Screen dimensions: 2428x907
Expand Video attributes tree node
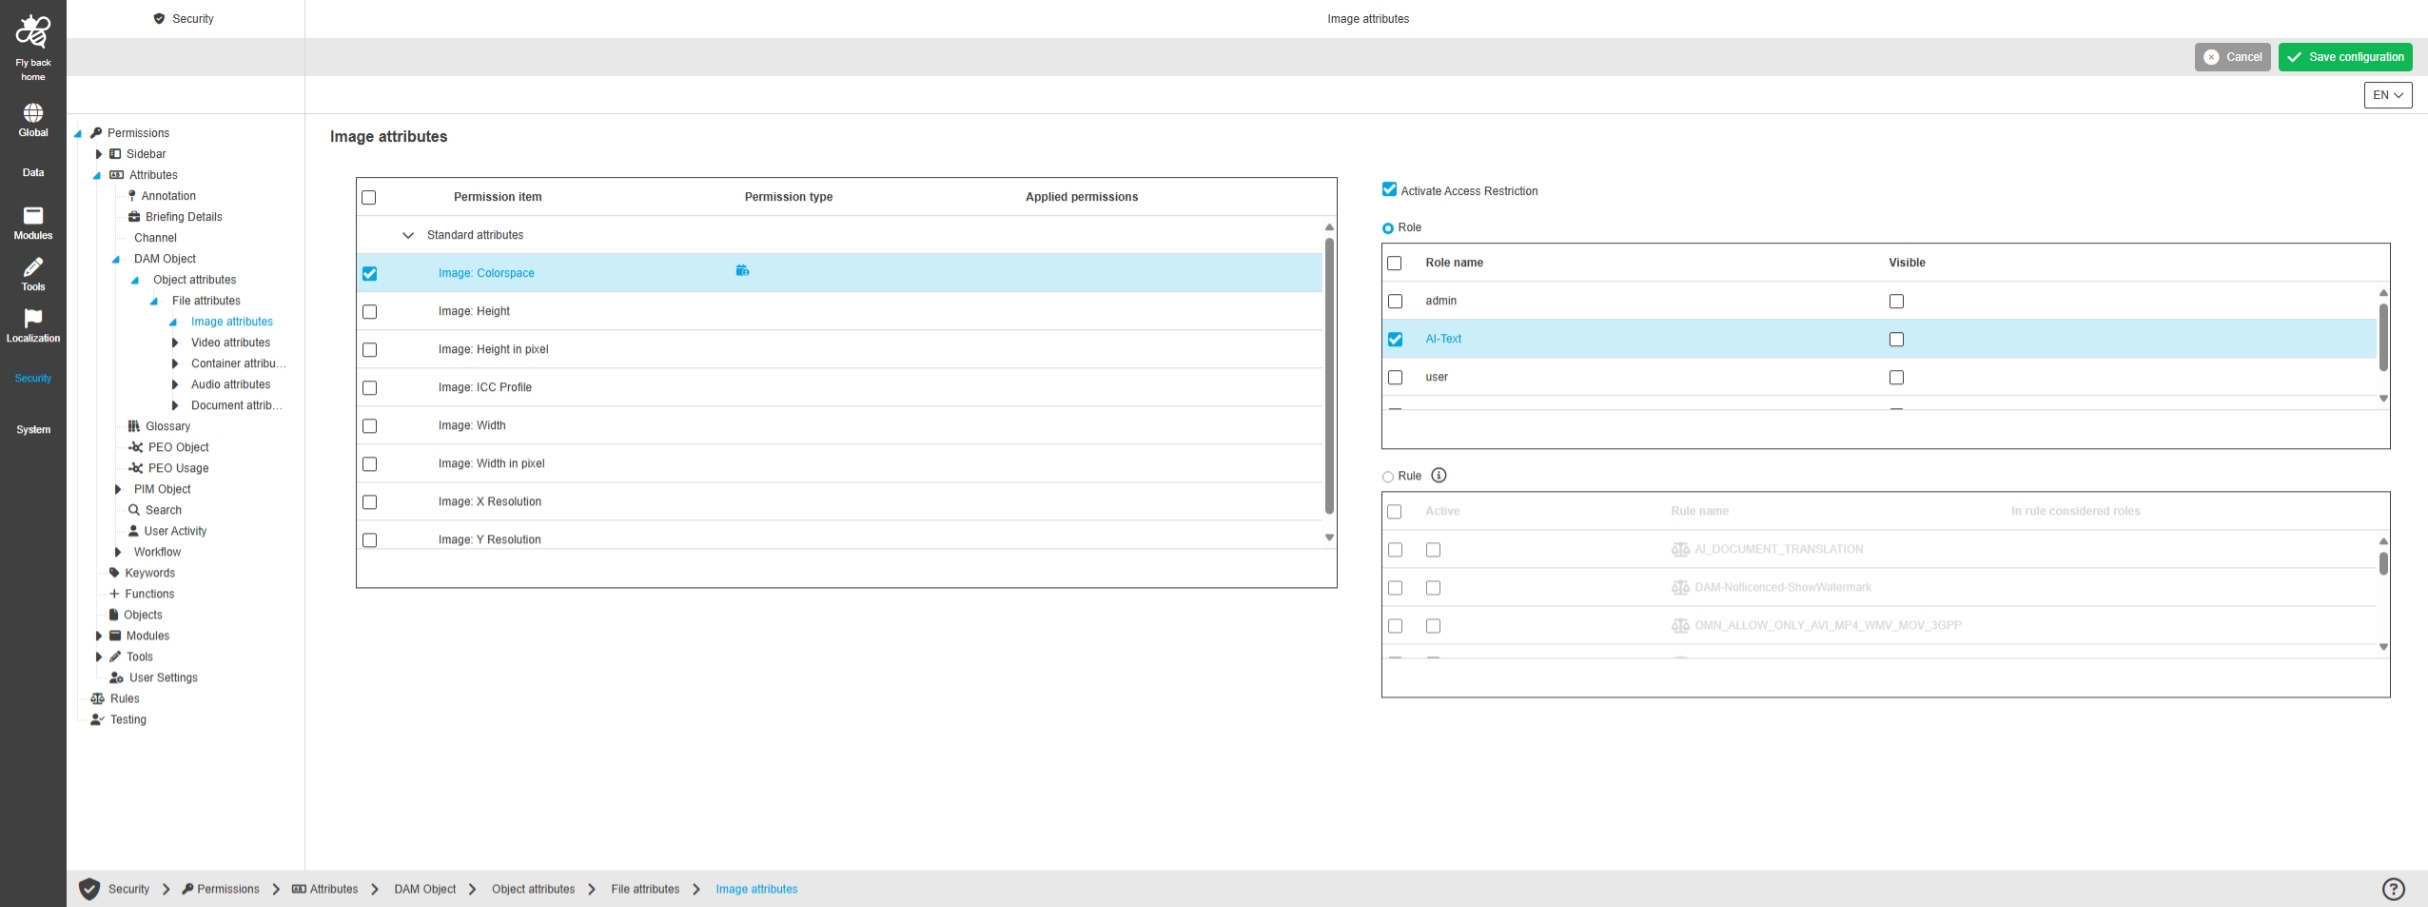175,343
